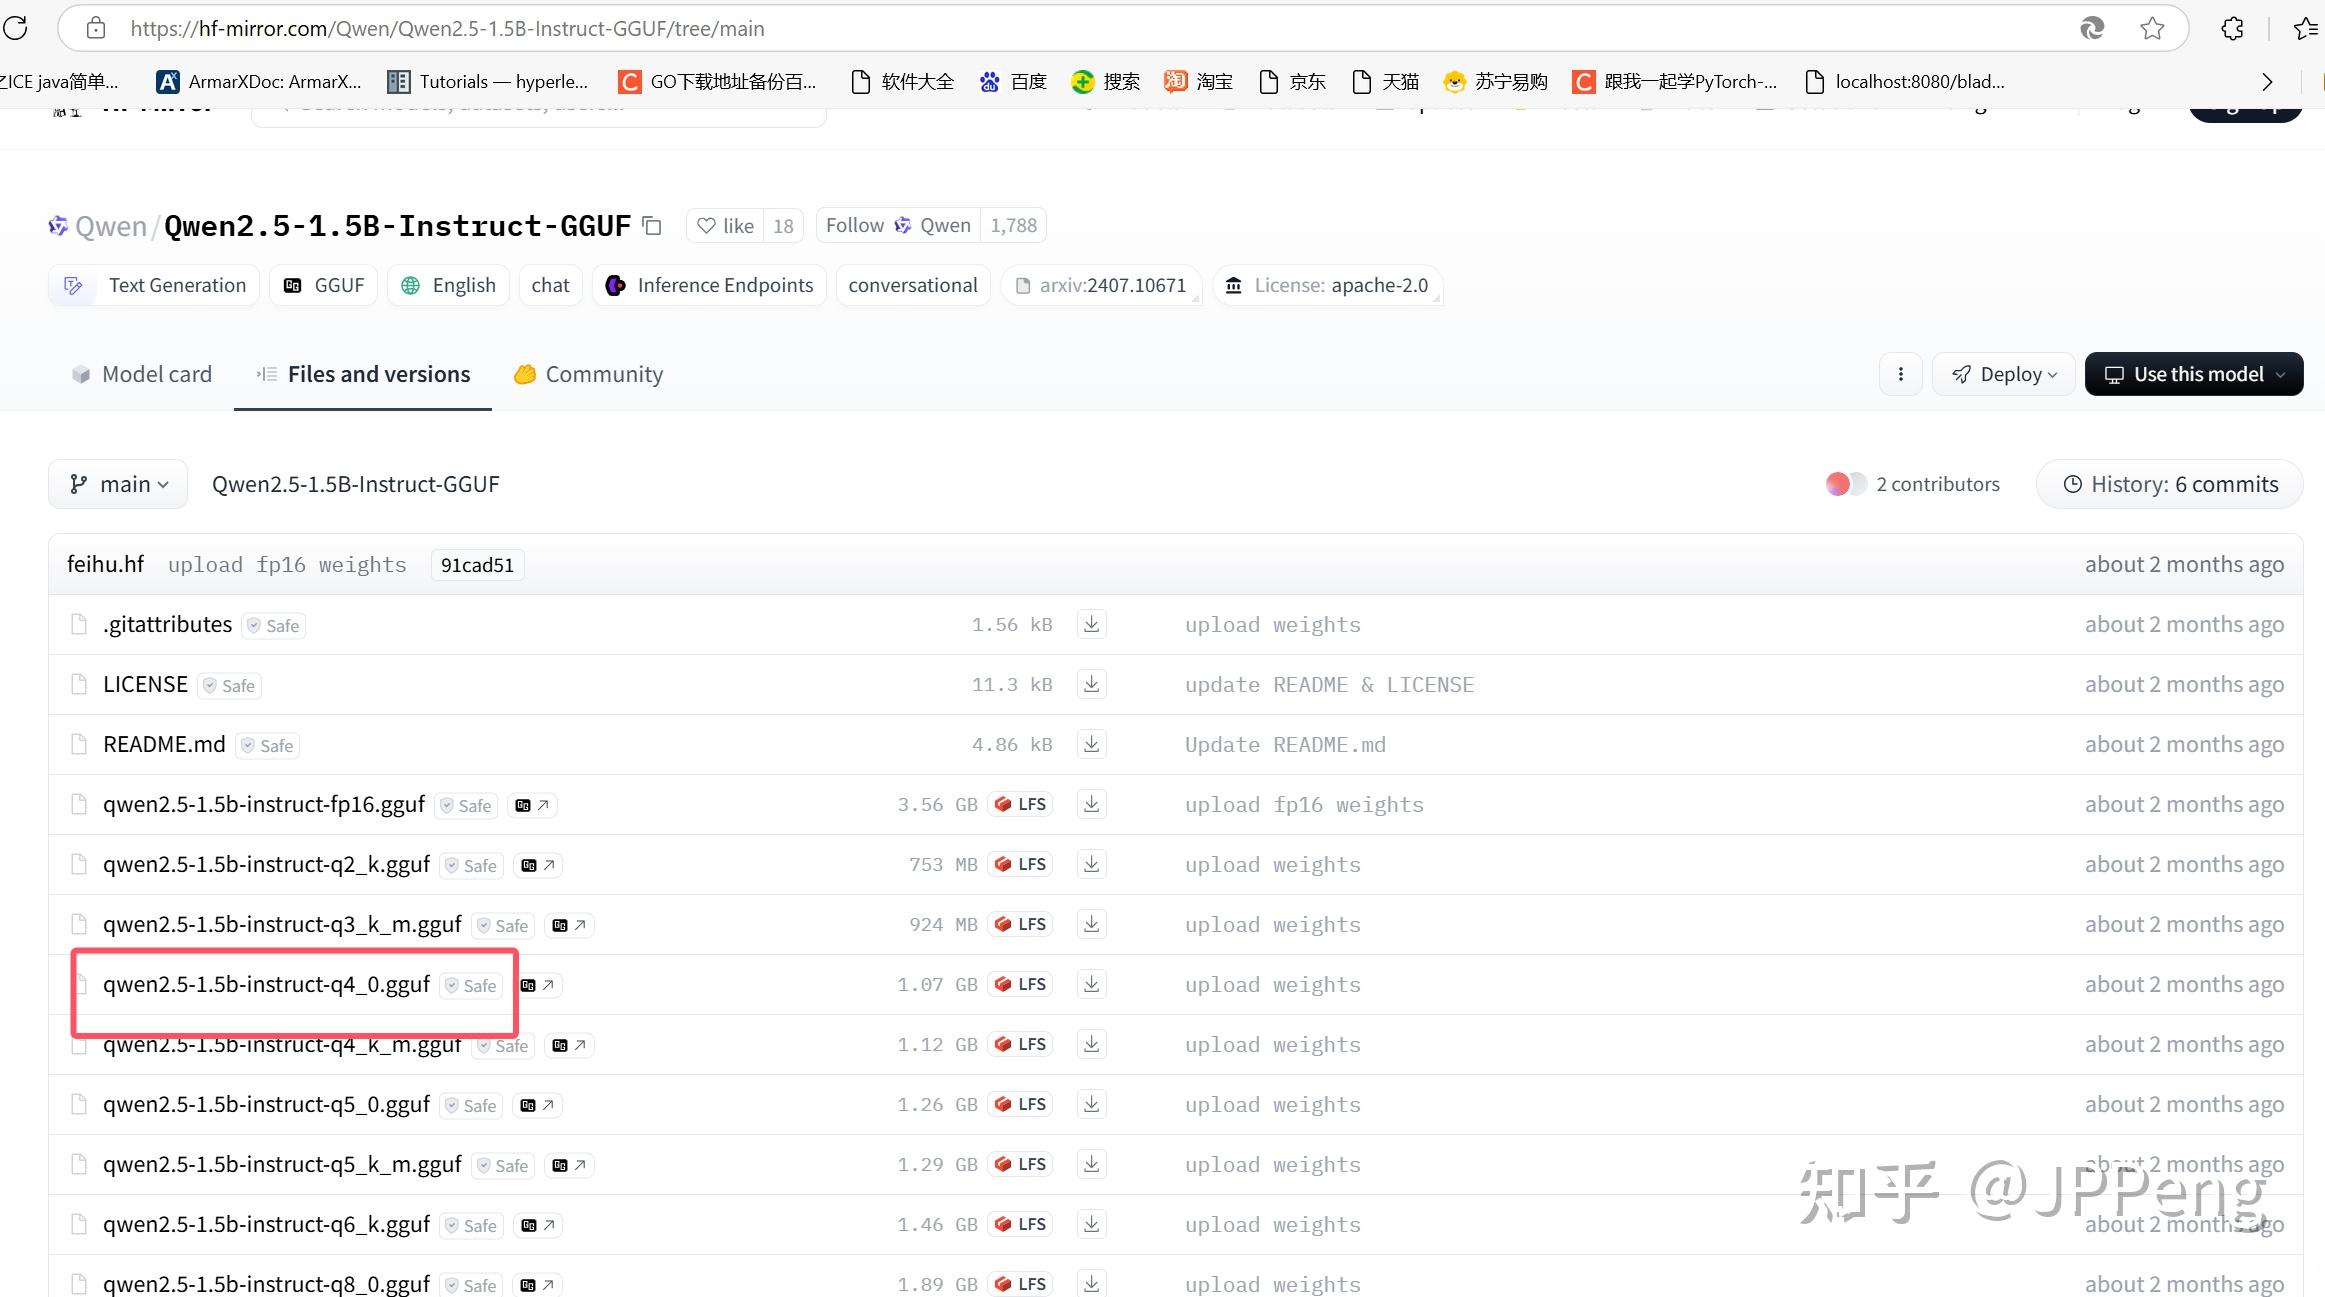Viewport: 2325px width, 1297px height.
Task: Click the 2 contributors avatars
Action: click(1845, 484)
